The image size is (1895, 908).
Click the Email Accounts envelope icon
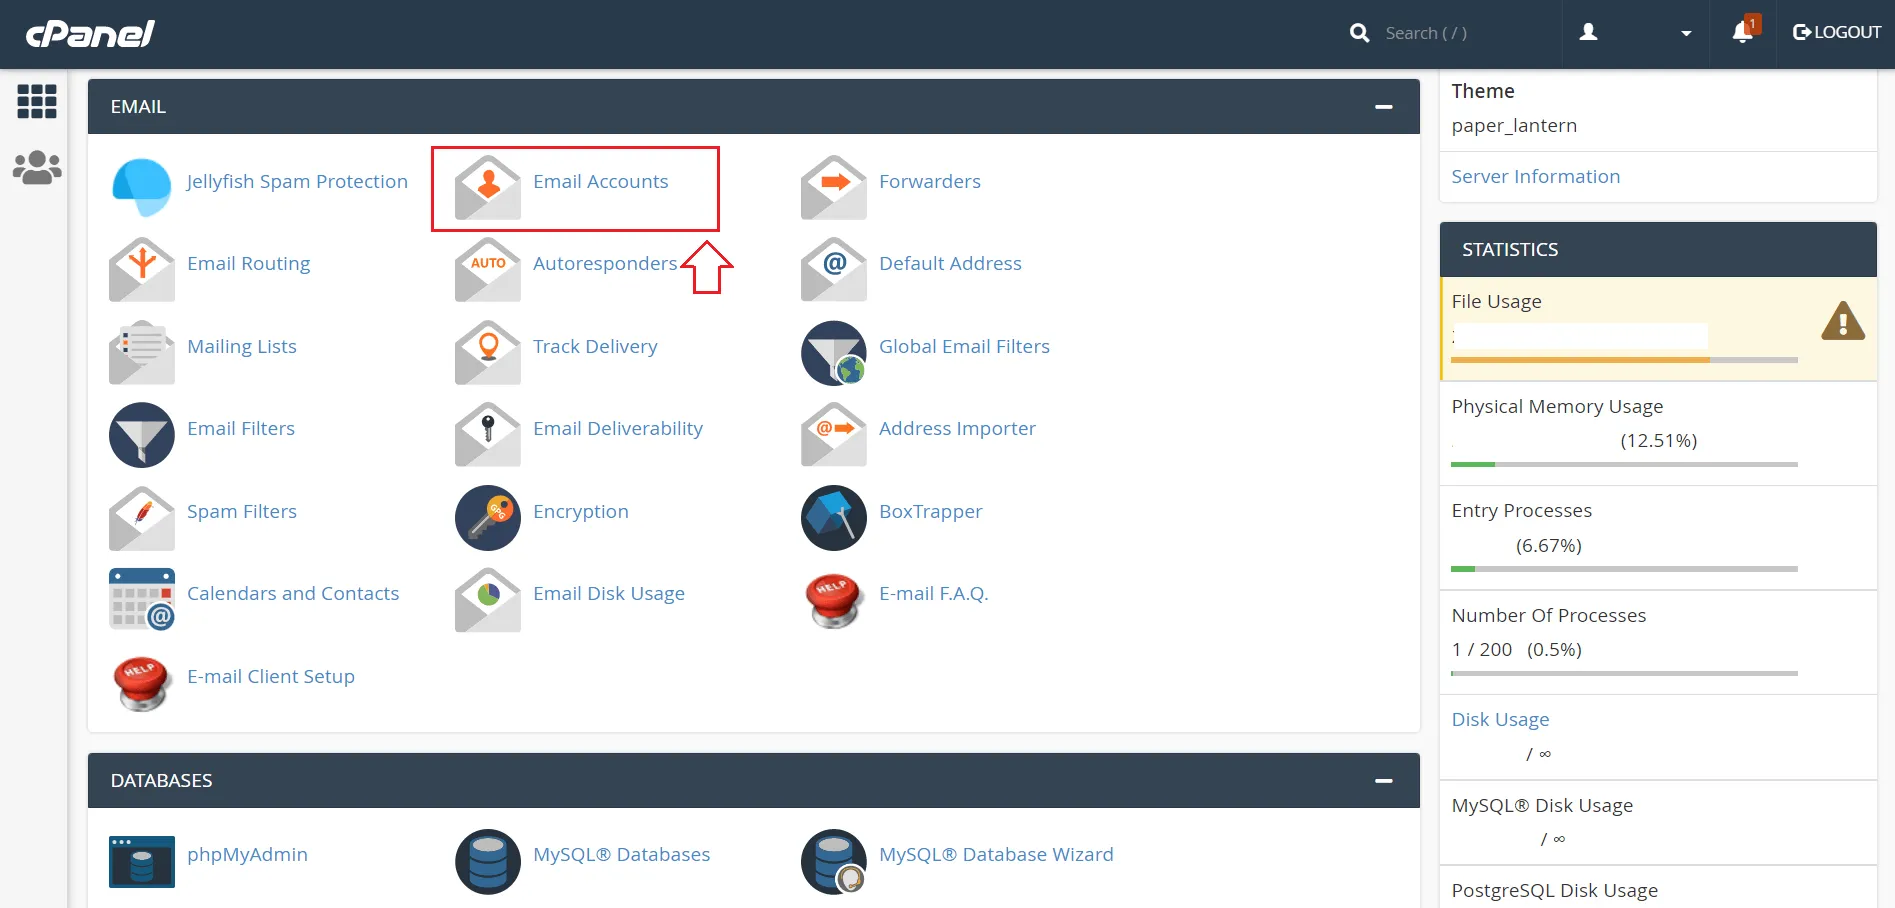point(488,187)
